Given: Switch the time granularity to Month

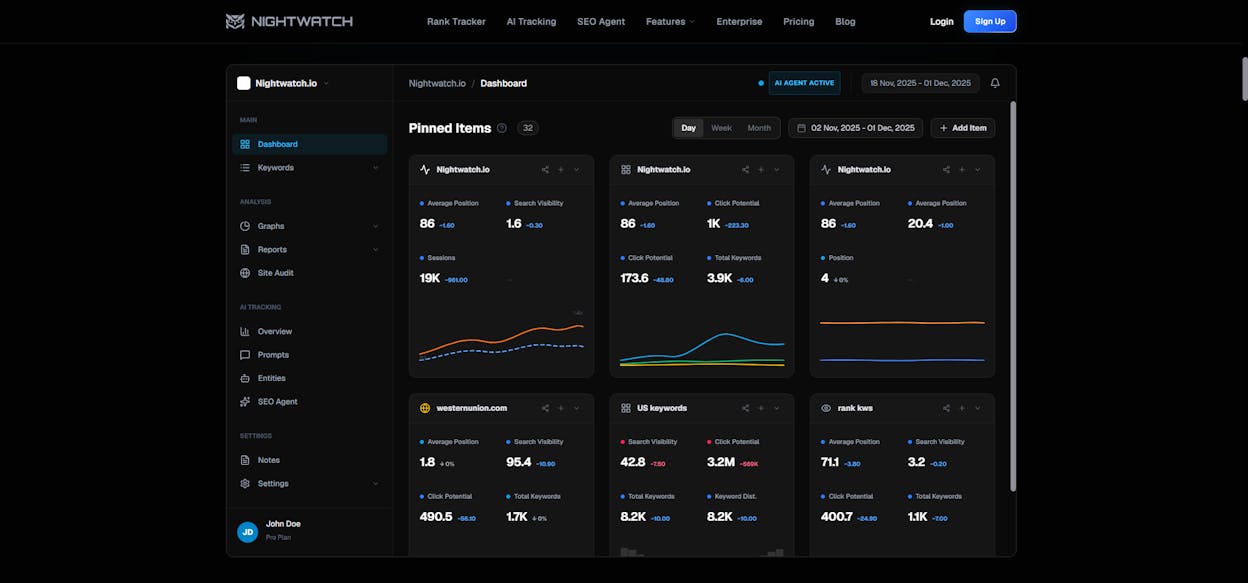Looking at the screenshot, I should click(x=759, y=128).
